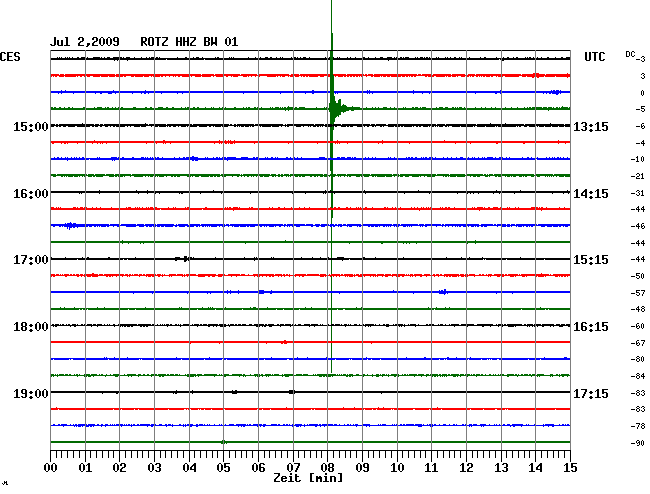Click DC offset value '-4'
The image size is (650, 494).
pyautogui.click(x=640, y=143)
